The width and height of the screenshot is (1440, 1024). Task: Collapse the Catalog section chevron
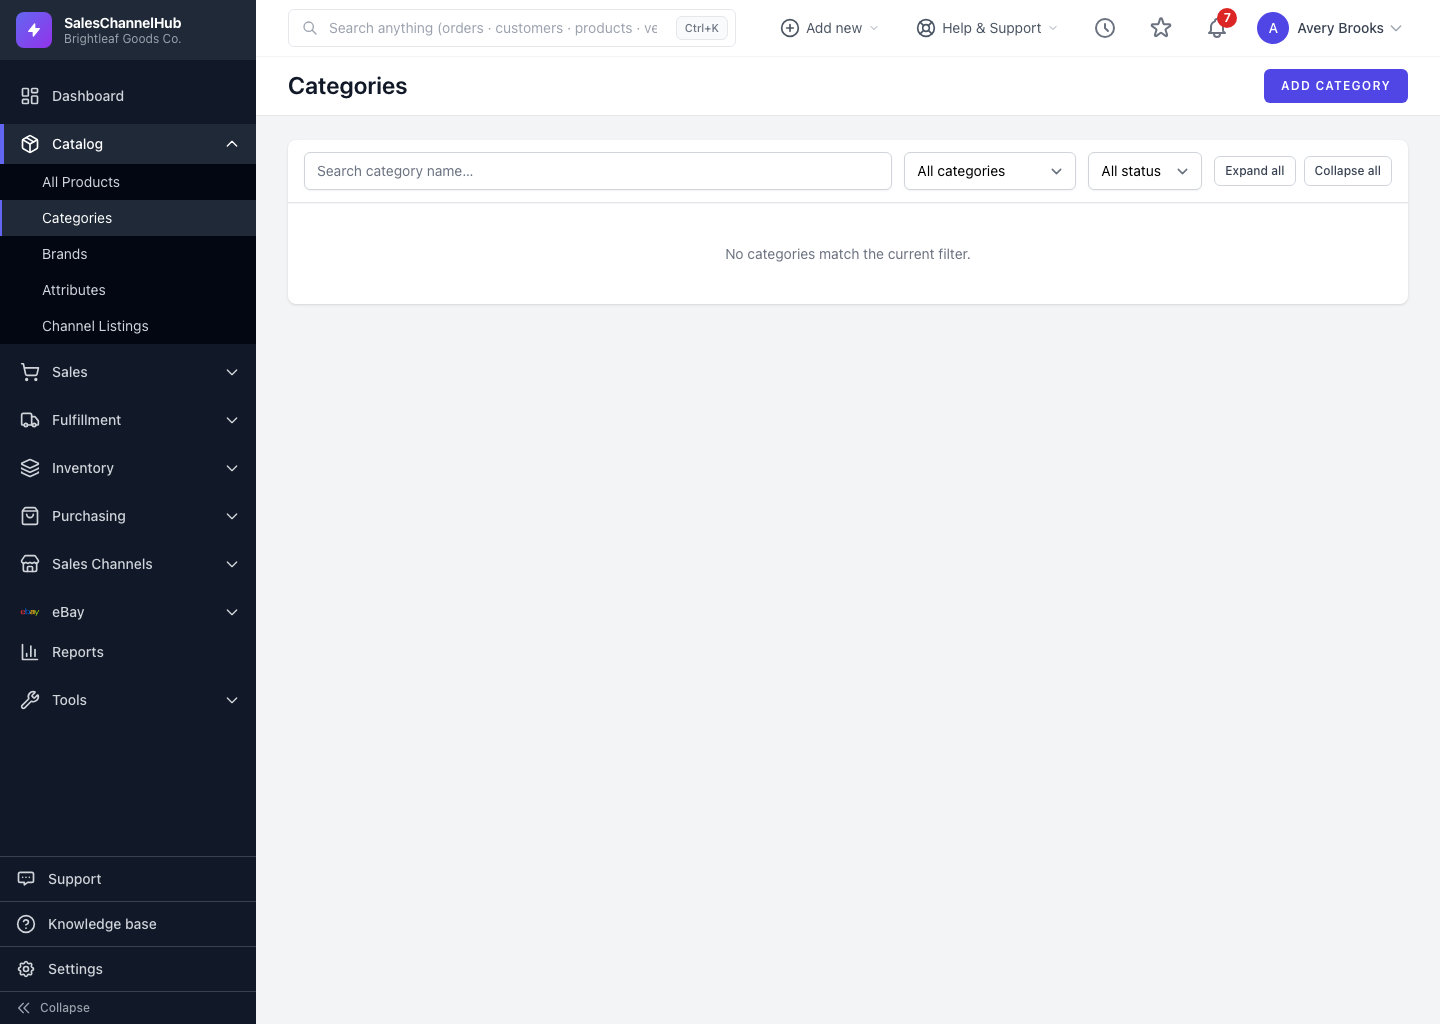(232, 144)
